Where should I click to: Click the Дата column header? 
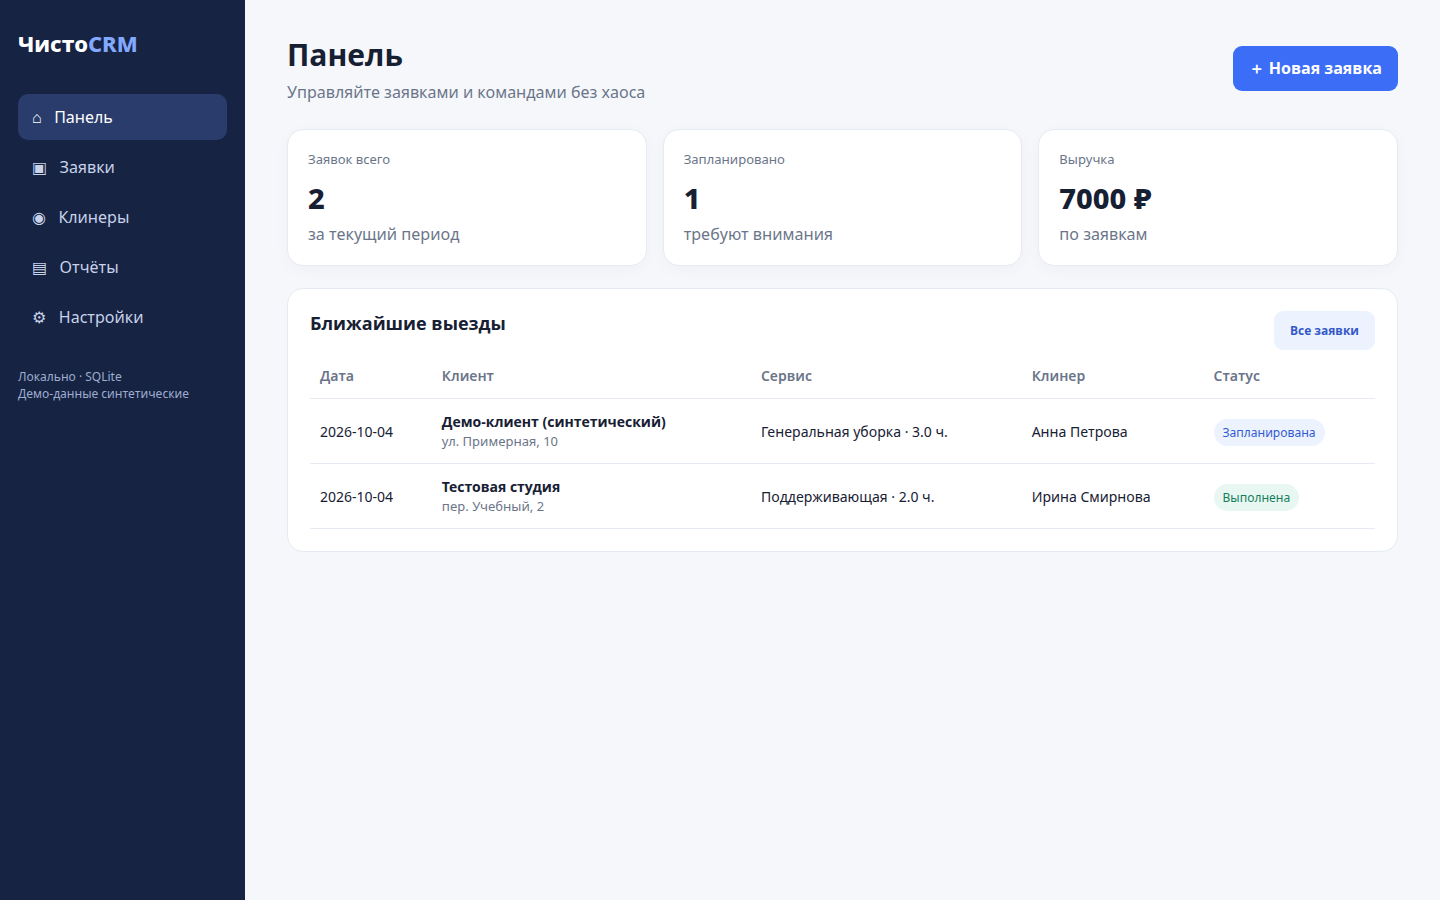(x=337, y=376)
